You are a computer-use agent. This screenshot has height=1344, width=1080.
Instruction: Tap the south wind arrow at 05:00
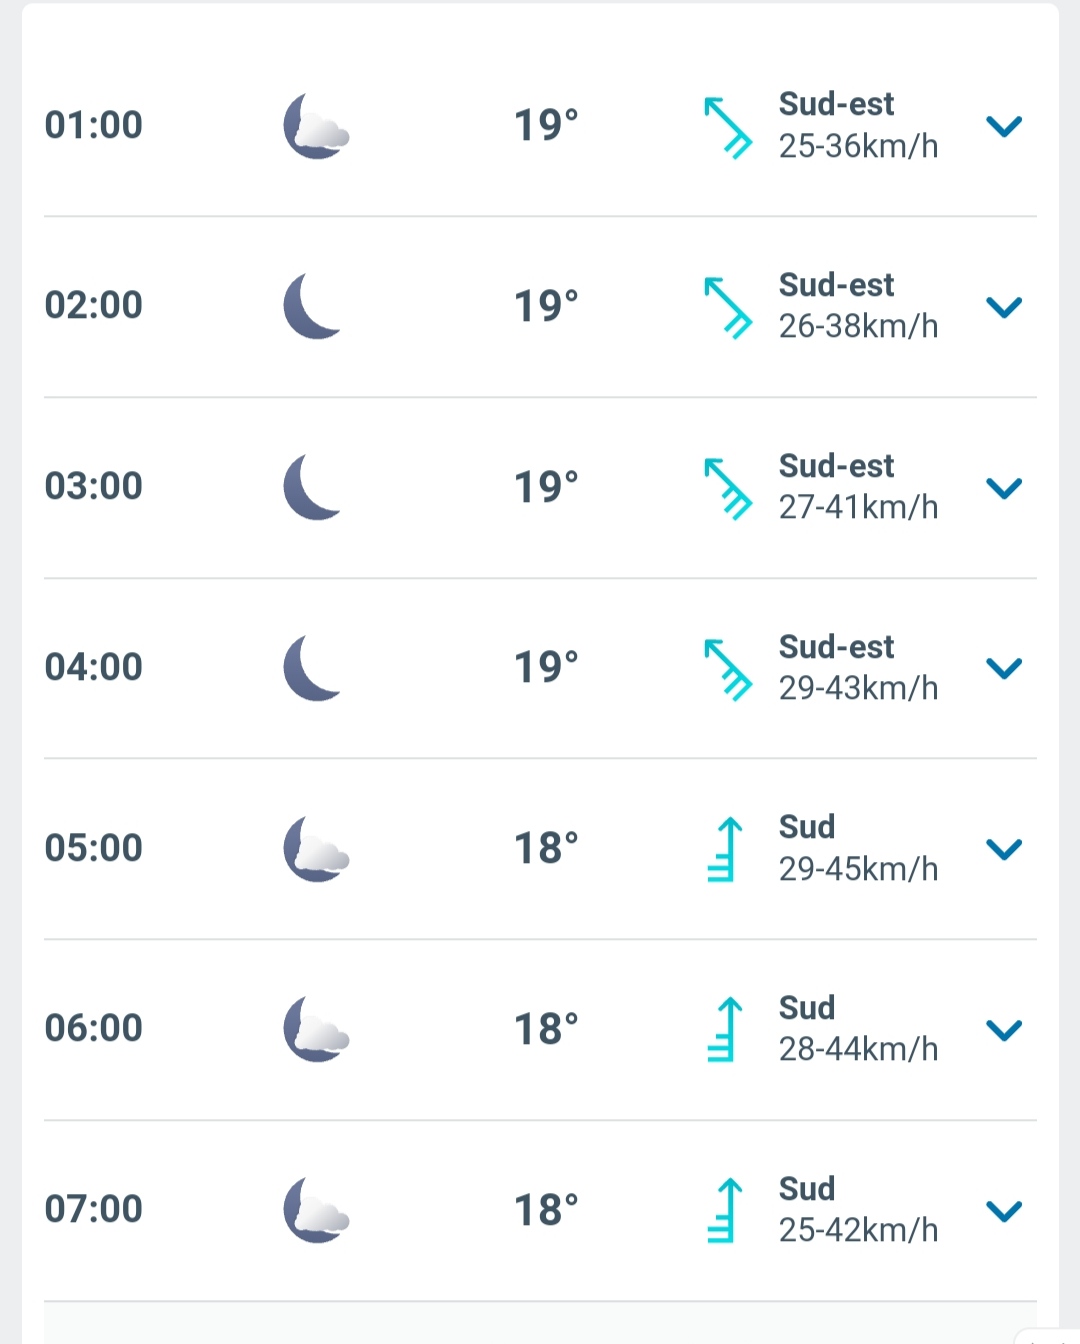(x=725, y=849)
